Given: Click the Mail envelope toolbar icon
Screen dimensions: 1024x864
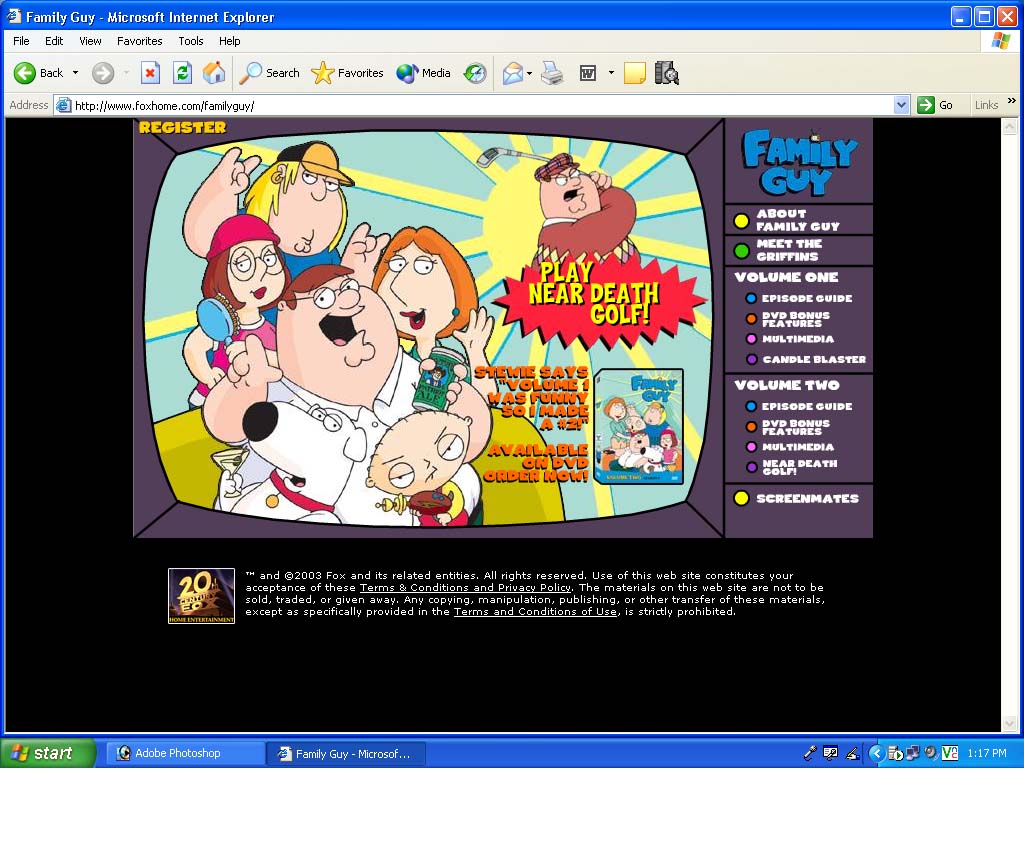Looking at the screenshot, I should coord(513,73).
